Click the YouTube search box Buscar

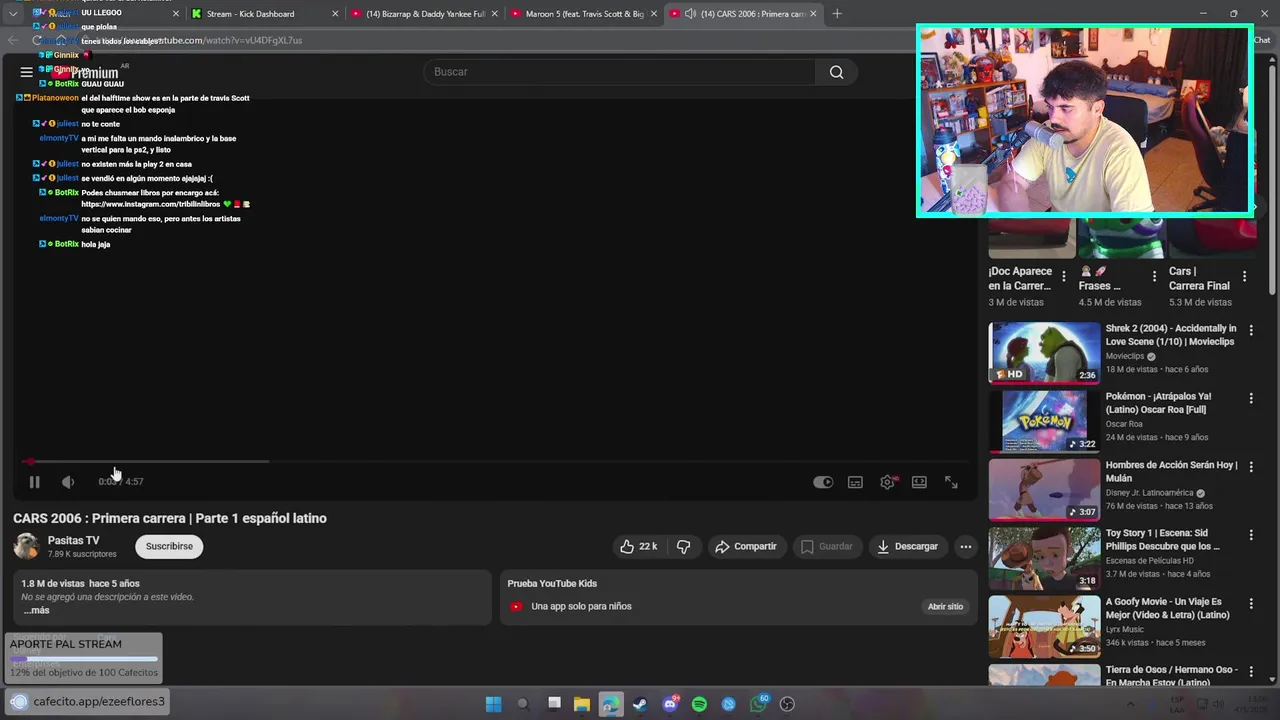pos(617,72)
